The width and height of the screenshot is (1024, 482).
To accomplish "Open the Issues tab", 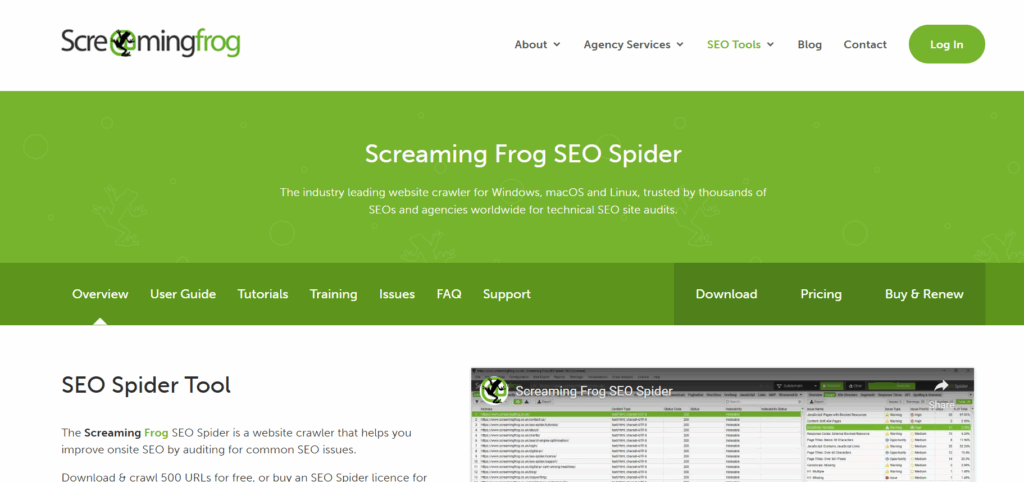I will point(397,294).
